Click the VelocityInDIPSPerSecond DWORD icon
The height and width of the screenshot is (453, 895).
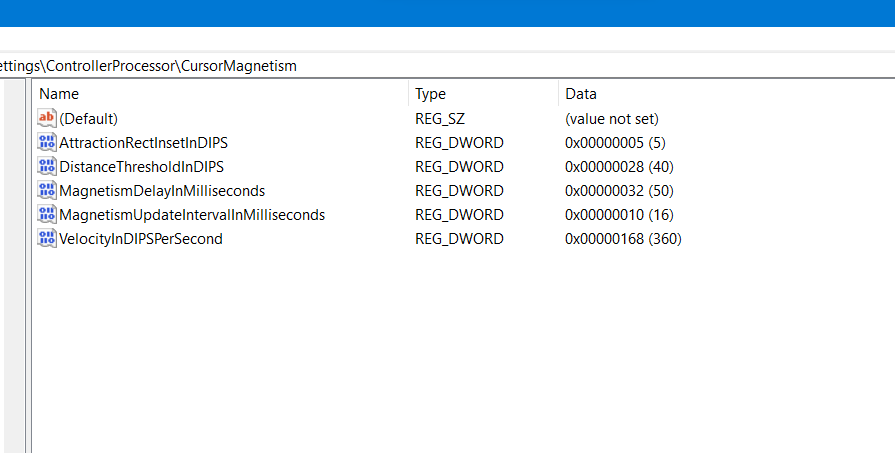click(47, 239)
